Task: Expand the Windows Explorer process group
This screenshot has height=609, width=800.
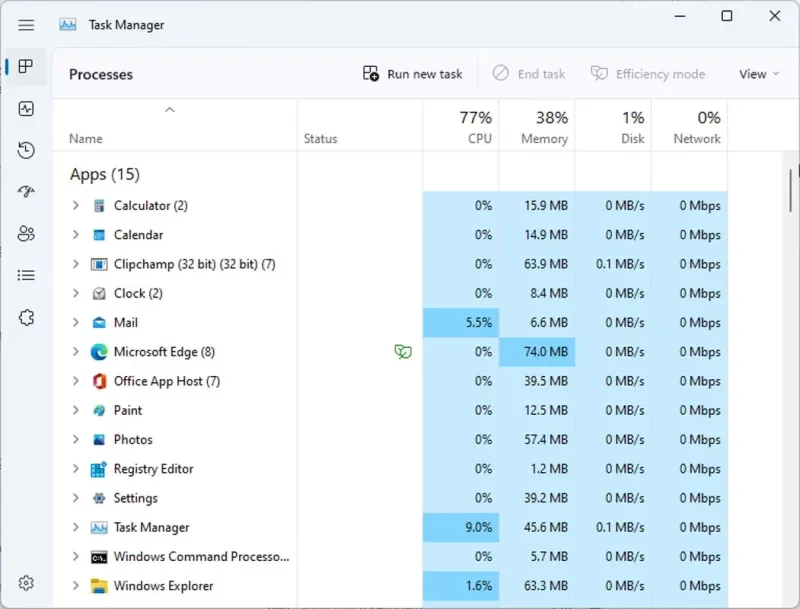Action: pyautogui.click(x=75, y=586)
